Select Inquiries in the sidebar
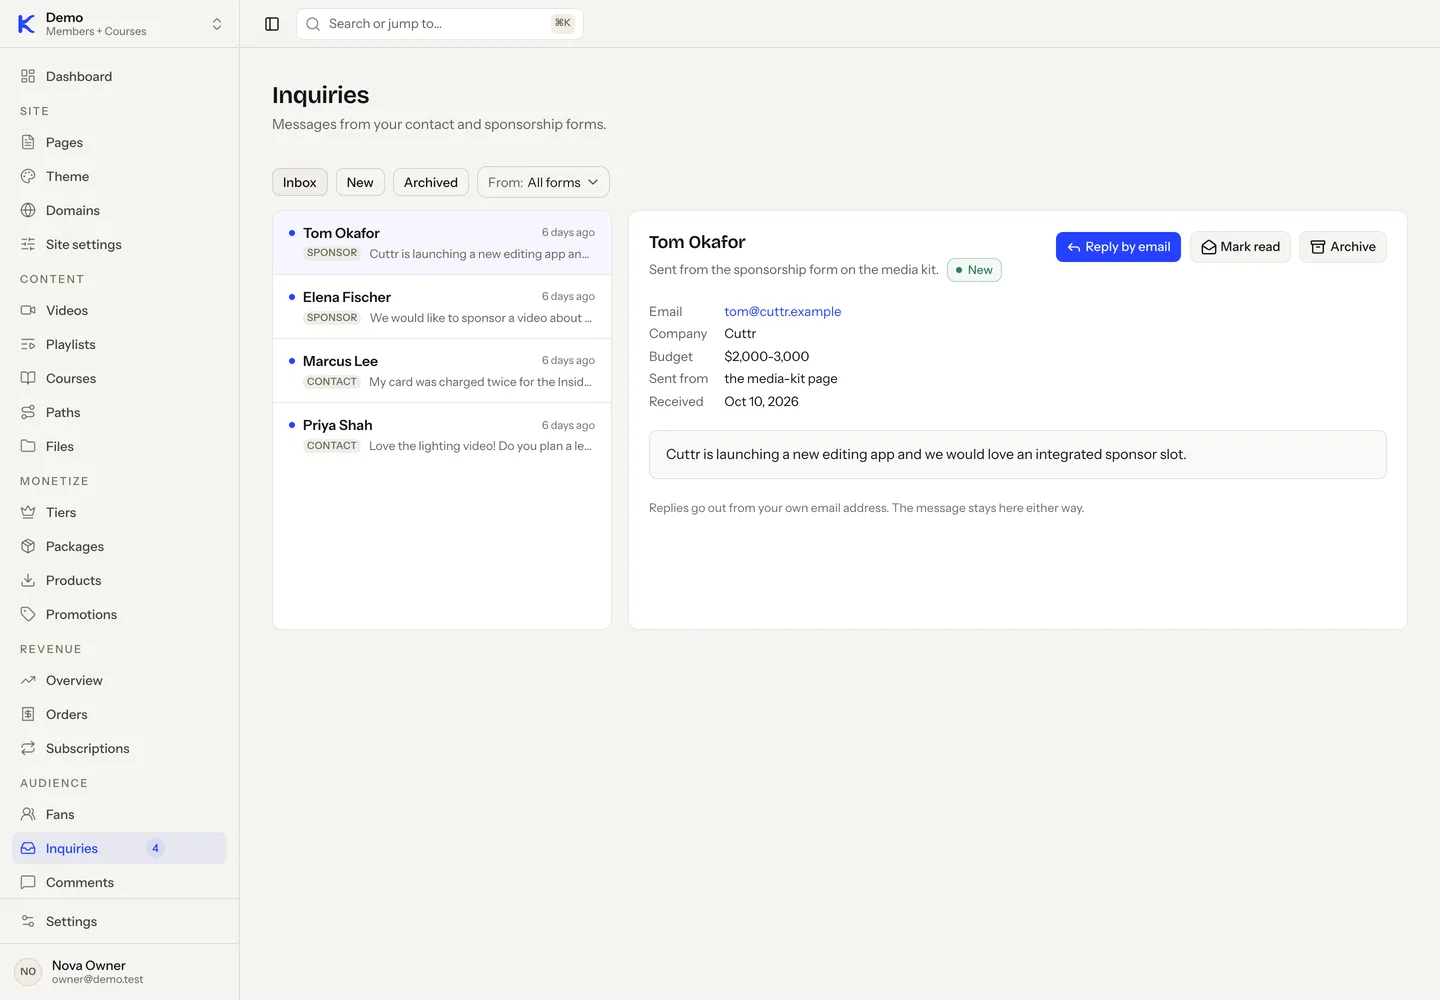The width and height of the screenshot is (1440, 1000). click(119, 848)
